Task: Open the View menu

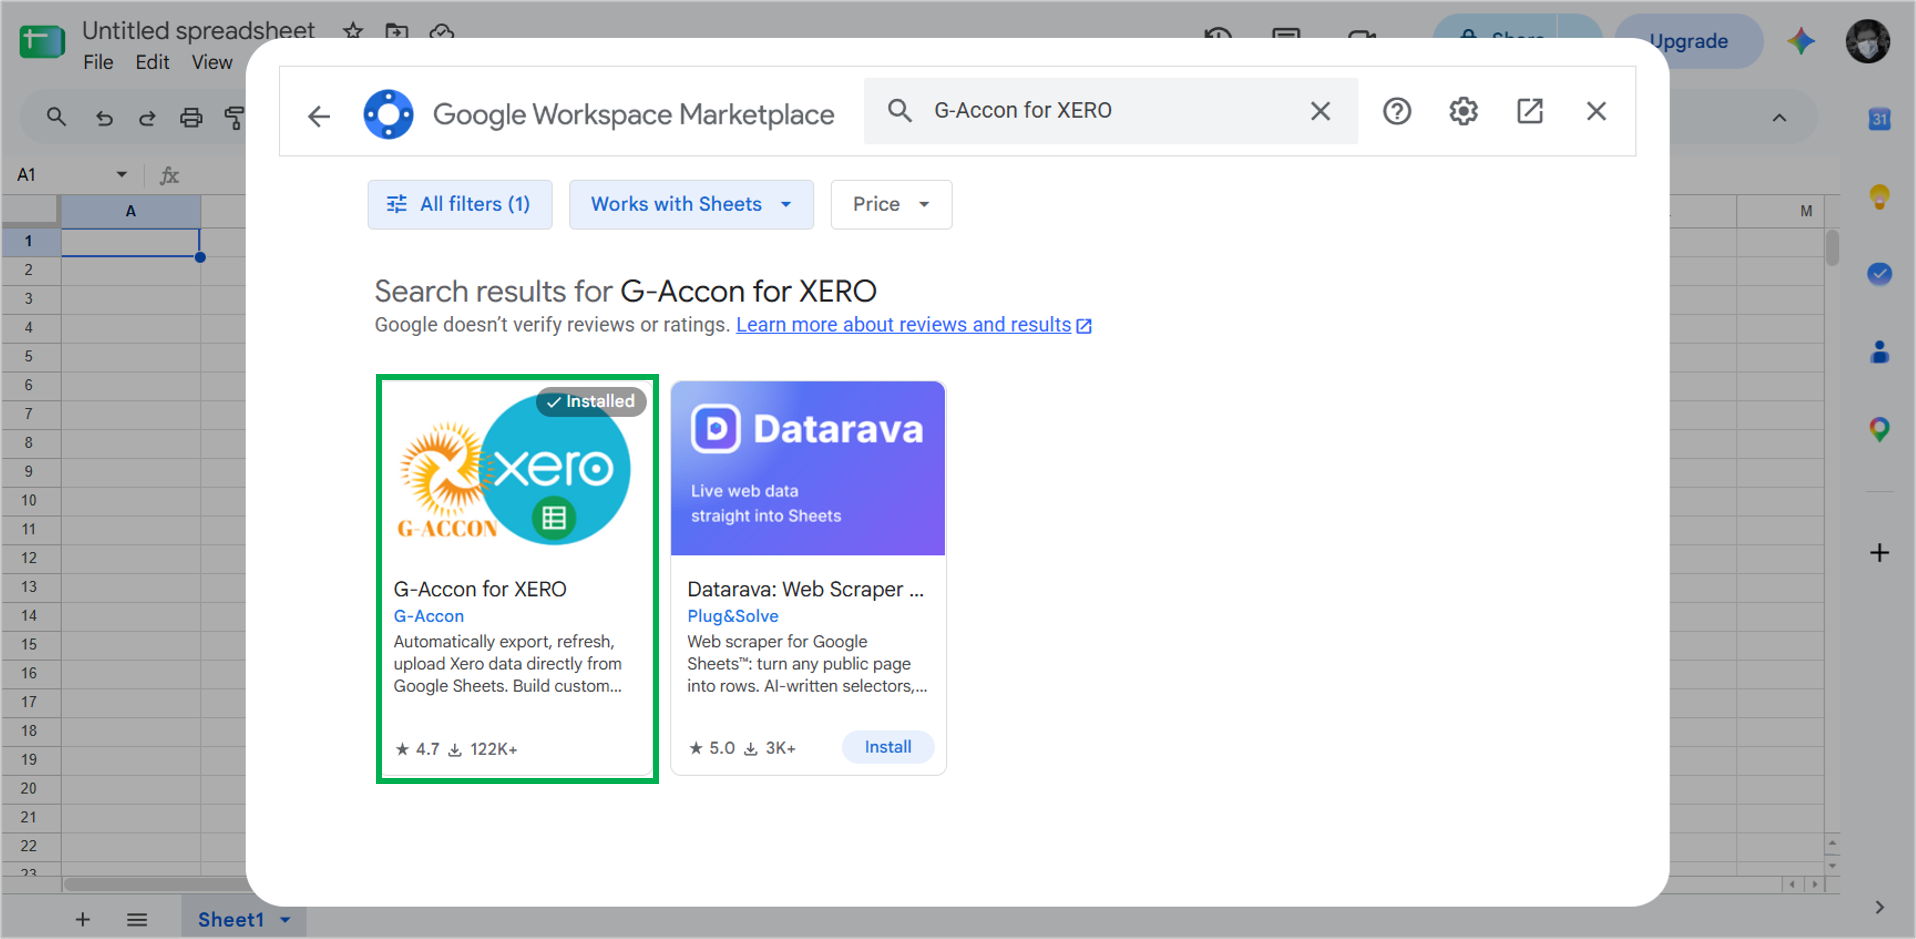Action: click(x=212, y=62)
